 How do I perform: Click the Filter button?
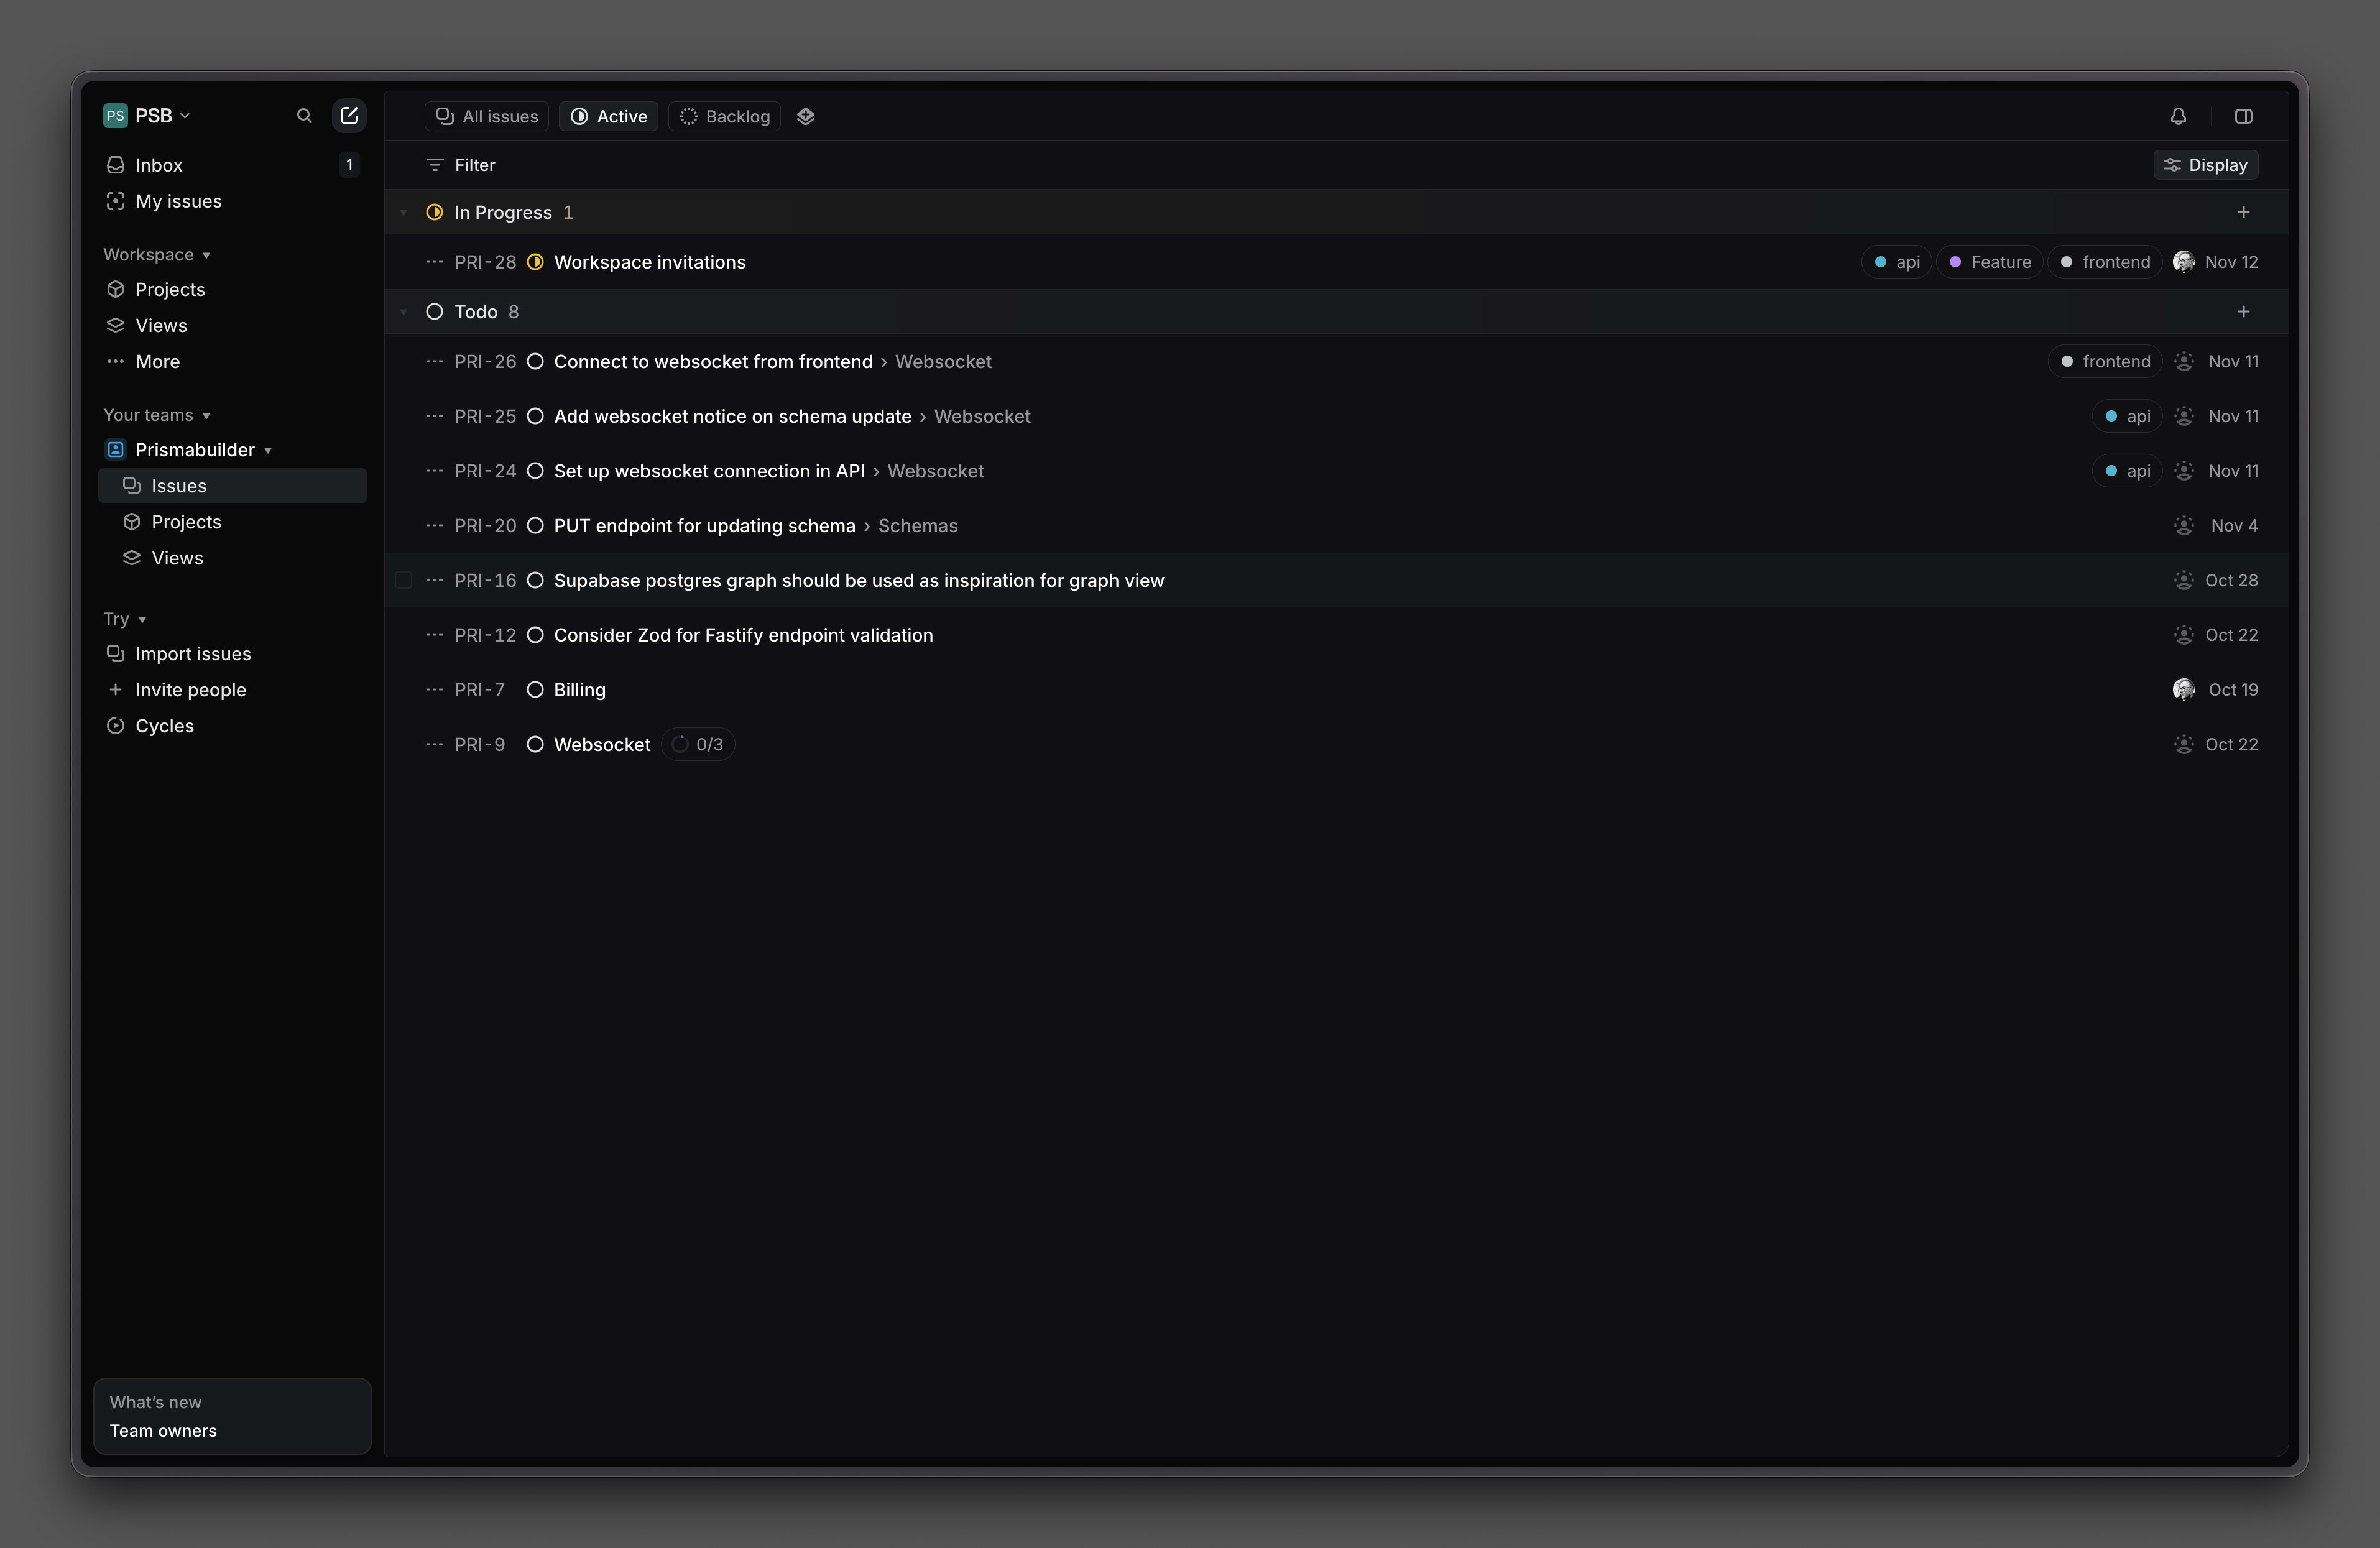(461, 165)
